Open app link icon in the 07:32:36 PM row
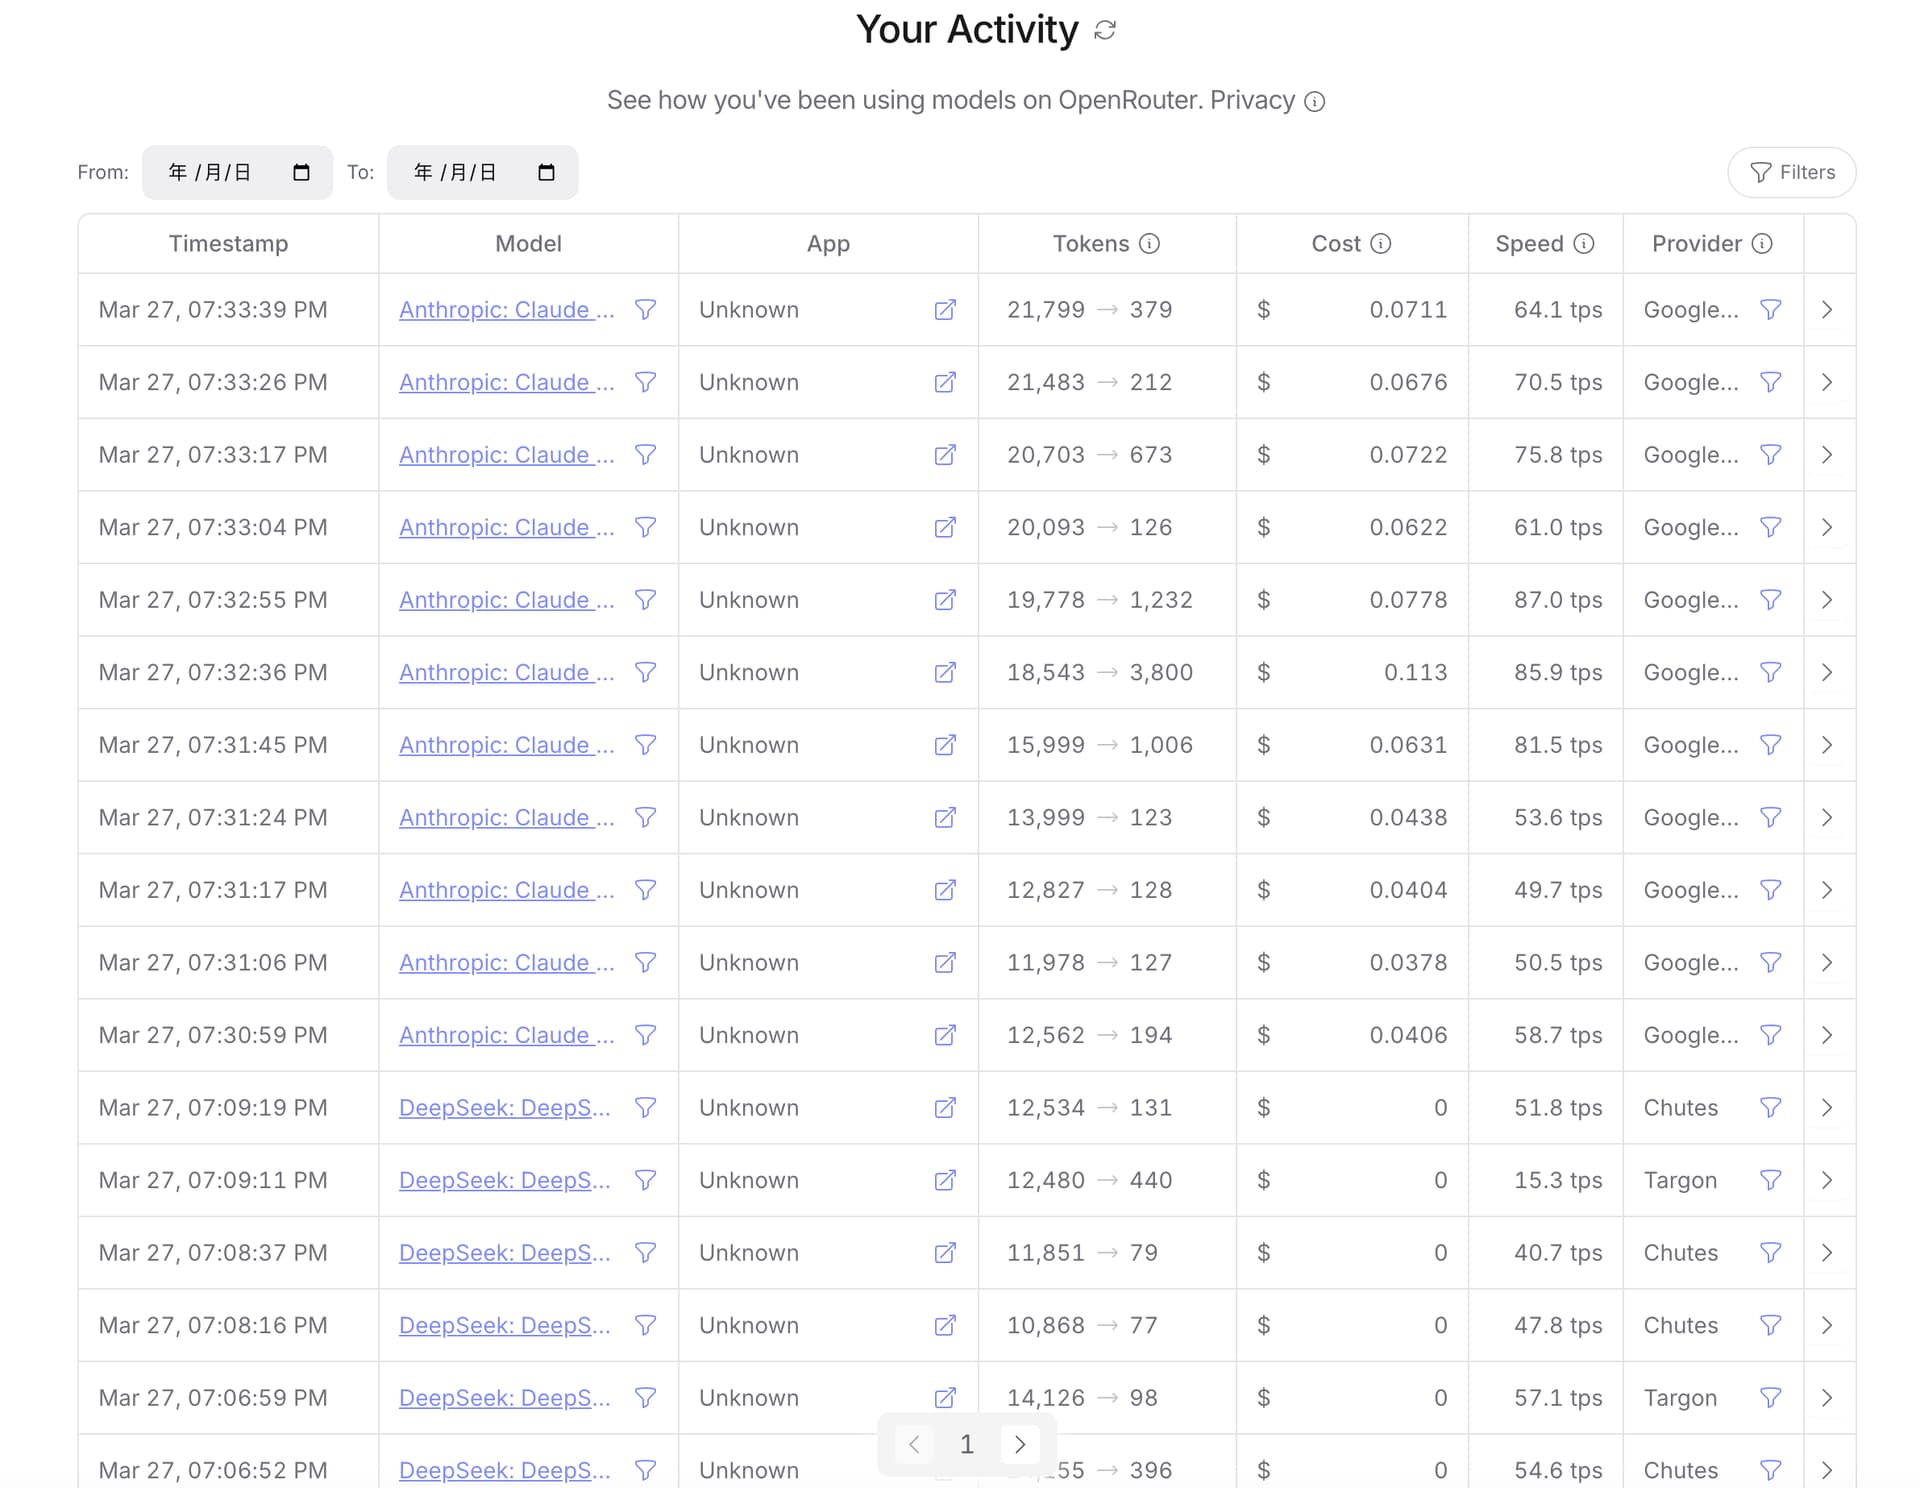 (945, 672)
